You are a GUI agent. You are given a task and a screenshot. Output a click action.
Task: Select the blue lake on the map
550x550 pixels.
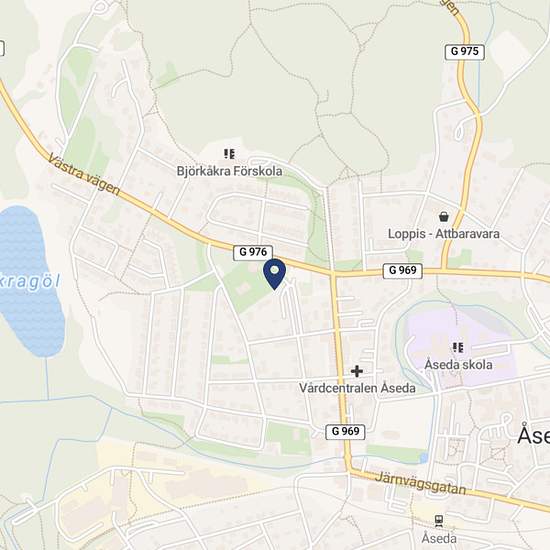(28, 281)
